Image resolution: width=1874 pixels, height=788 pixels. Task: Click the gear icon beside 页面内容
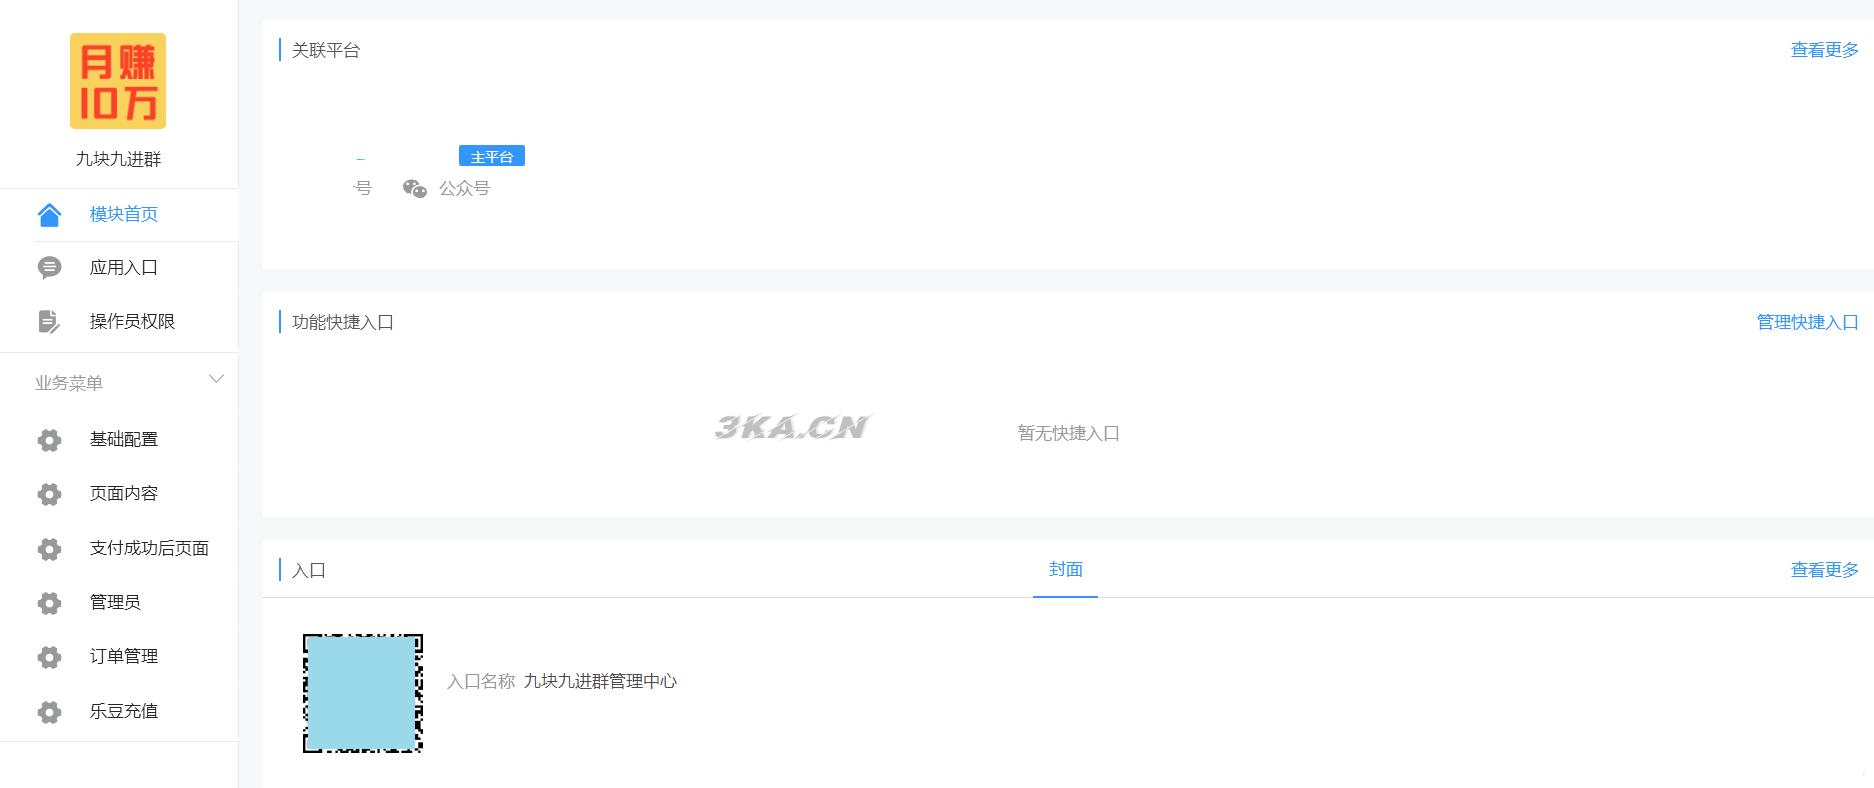[49, 494]
